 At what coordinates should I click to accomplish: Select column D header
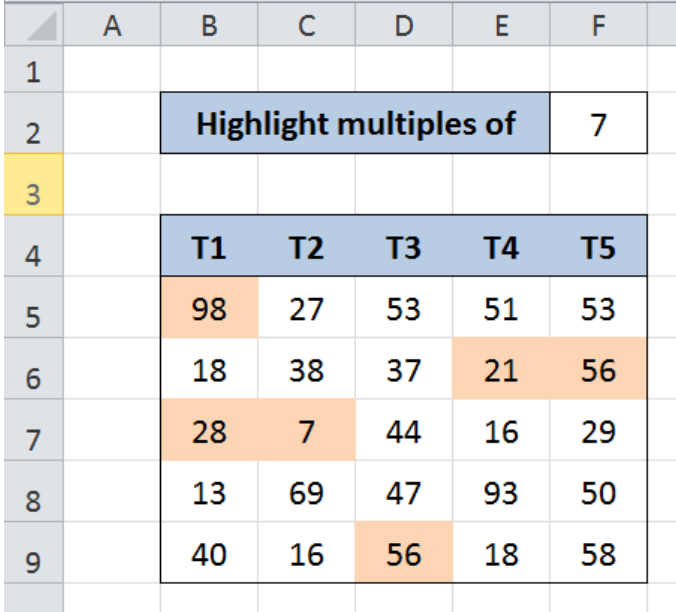pos(404,25)
